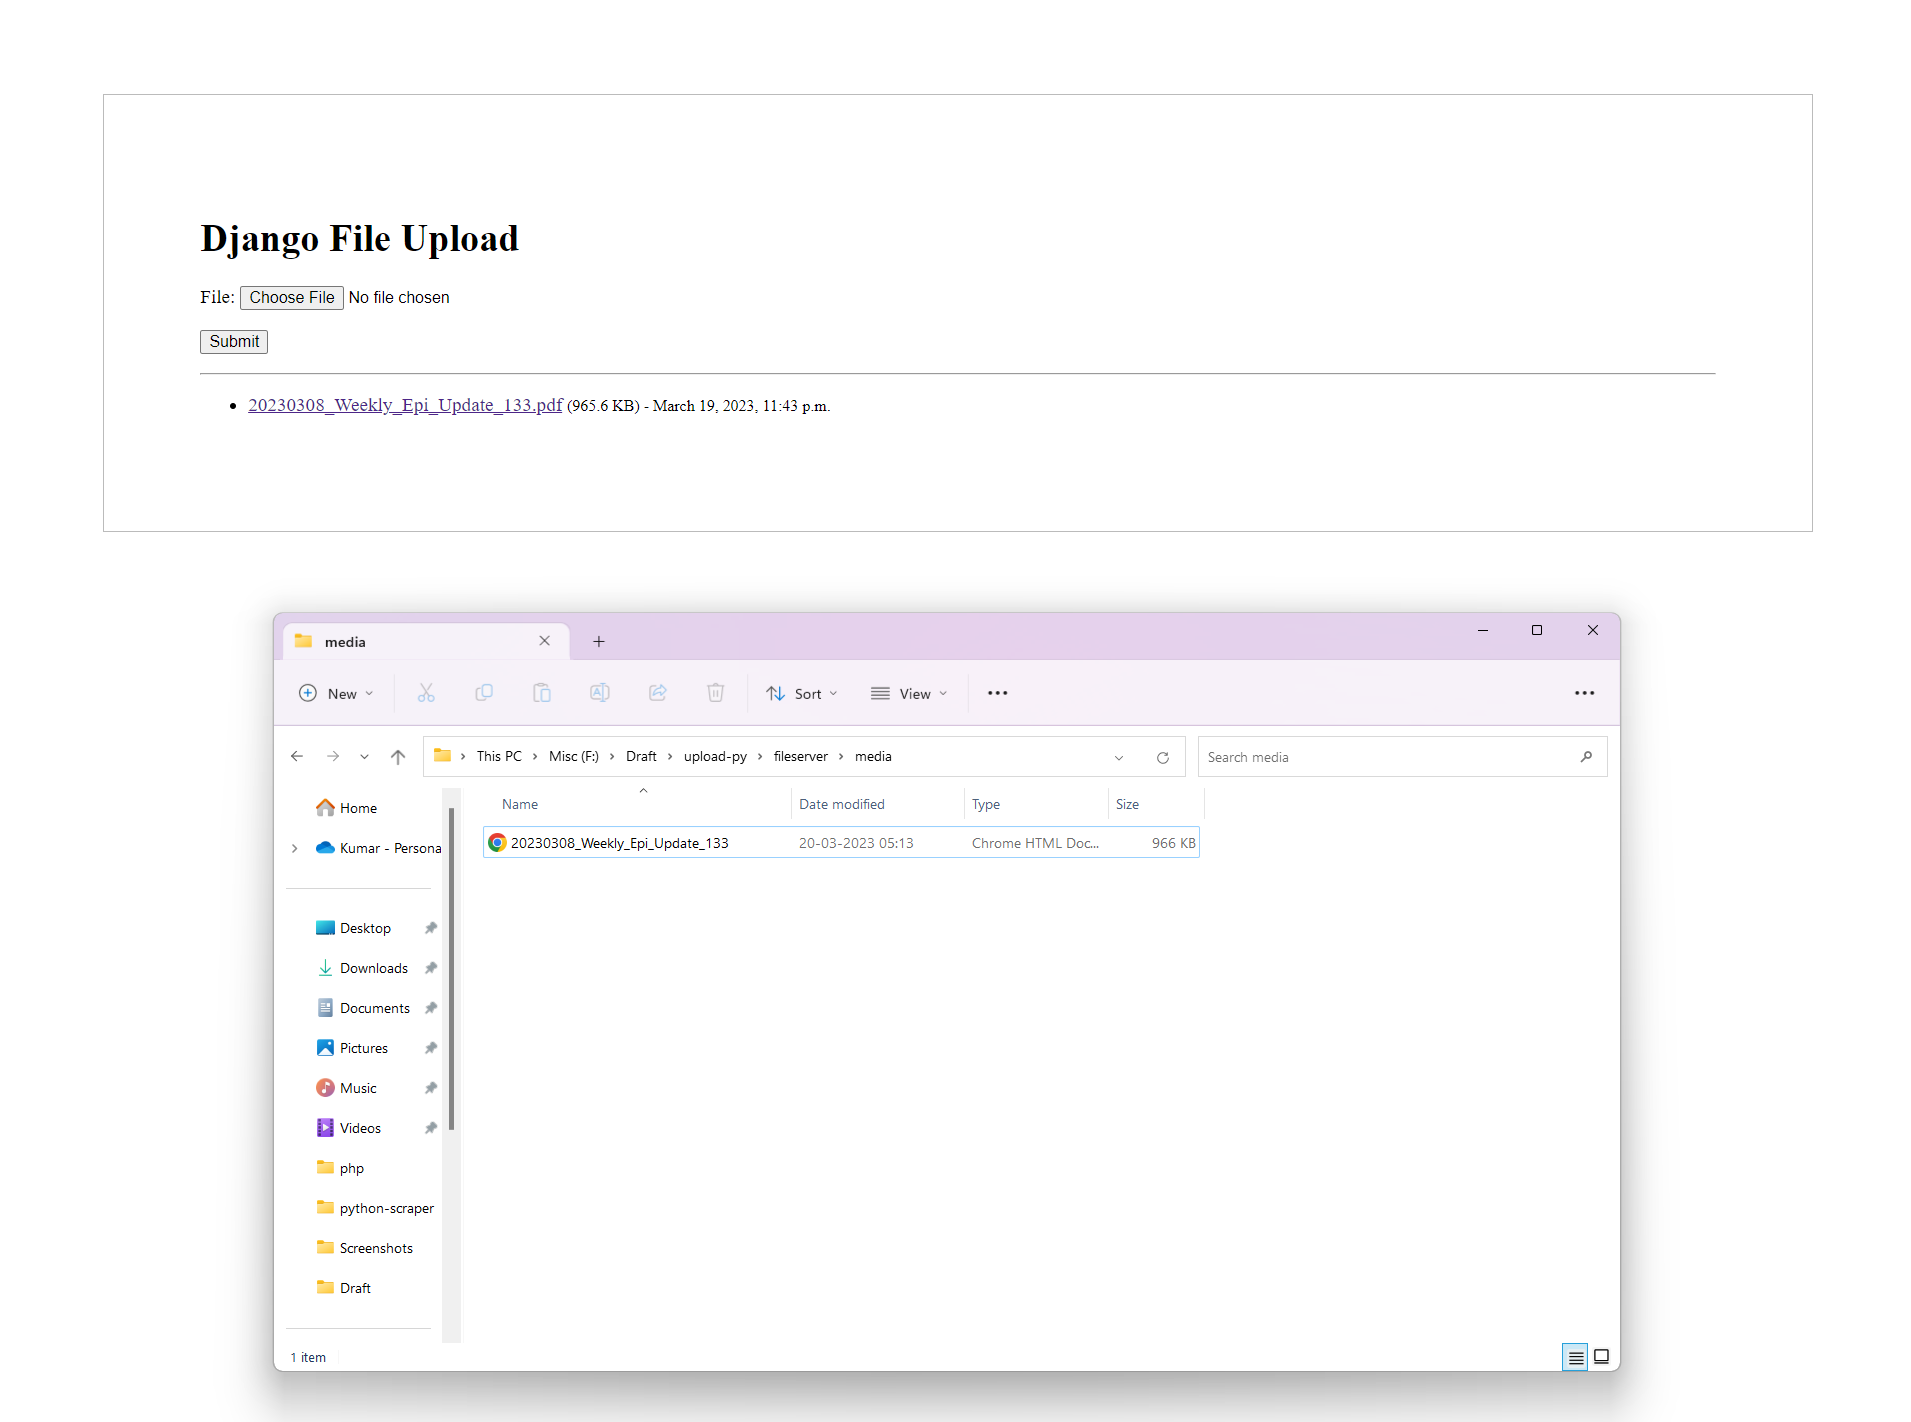Click the Cut scissors icon in toolbar
Viewport: 1911px width, 1422px height.
click(426, 693)
